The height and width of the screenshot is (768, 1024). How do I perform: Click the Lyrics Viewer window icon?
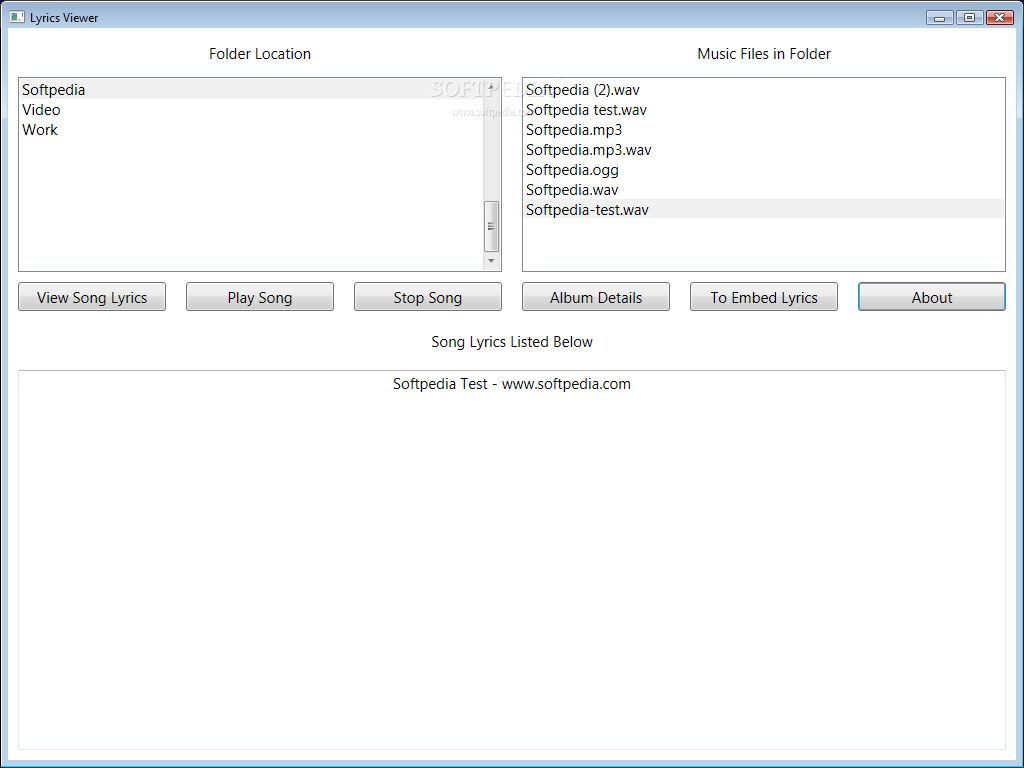[x=17, y=17]
